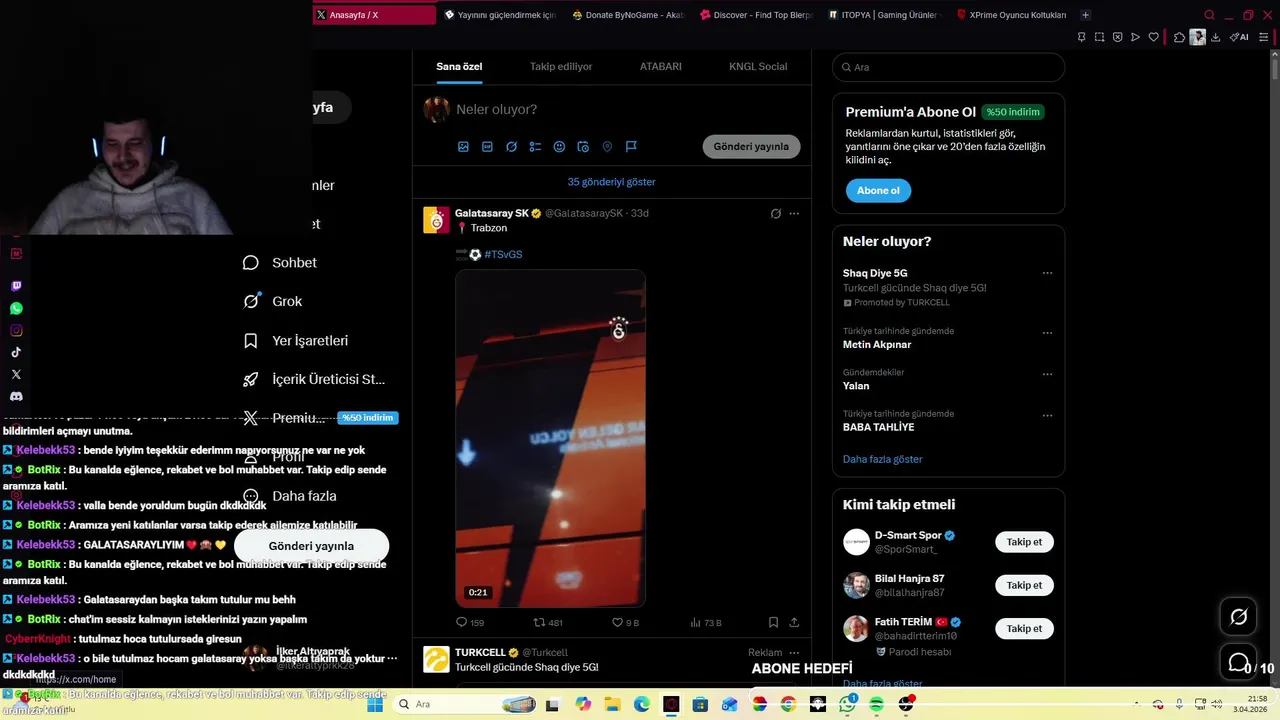Tag a location in the post
Screen dimensions: 1280x720
607,146
